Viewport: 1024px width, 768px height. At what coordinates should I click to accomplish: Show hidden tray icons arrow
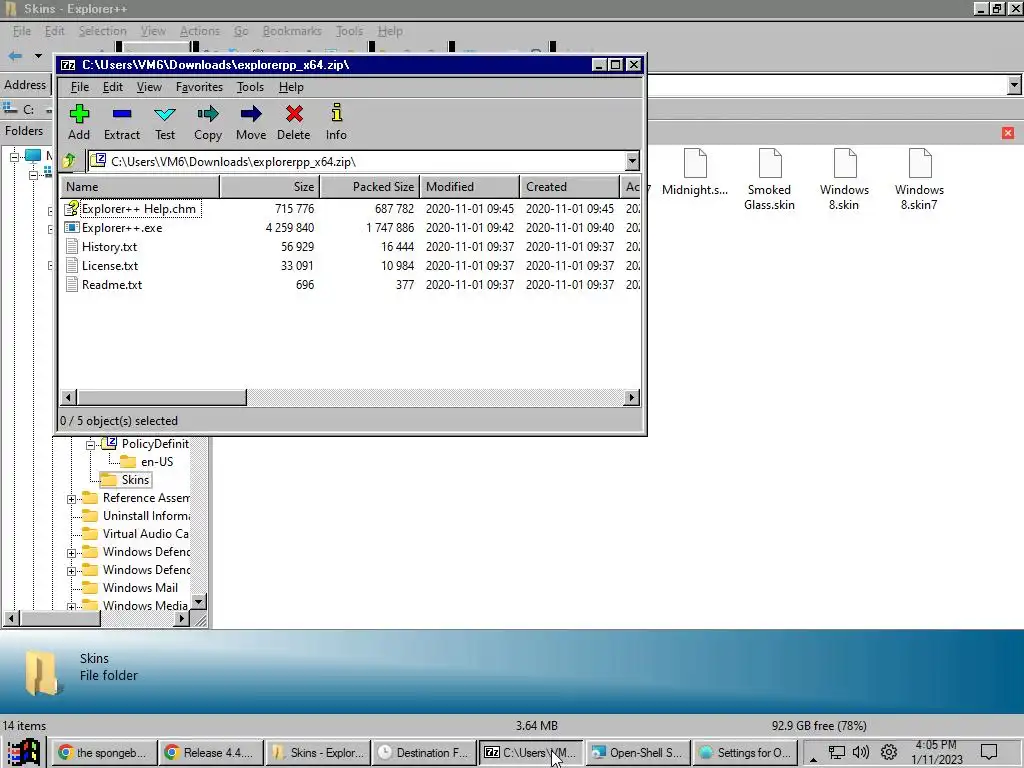tap(813, 758)
